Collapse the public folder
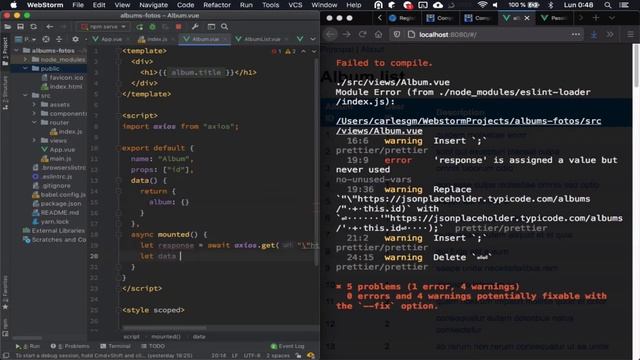 coord(26,69)
